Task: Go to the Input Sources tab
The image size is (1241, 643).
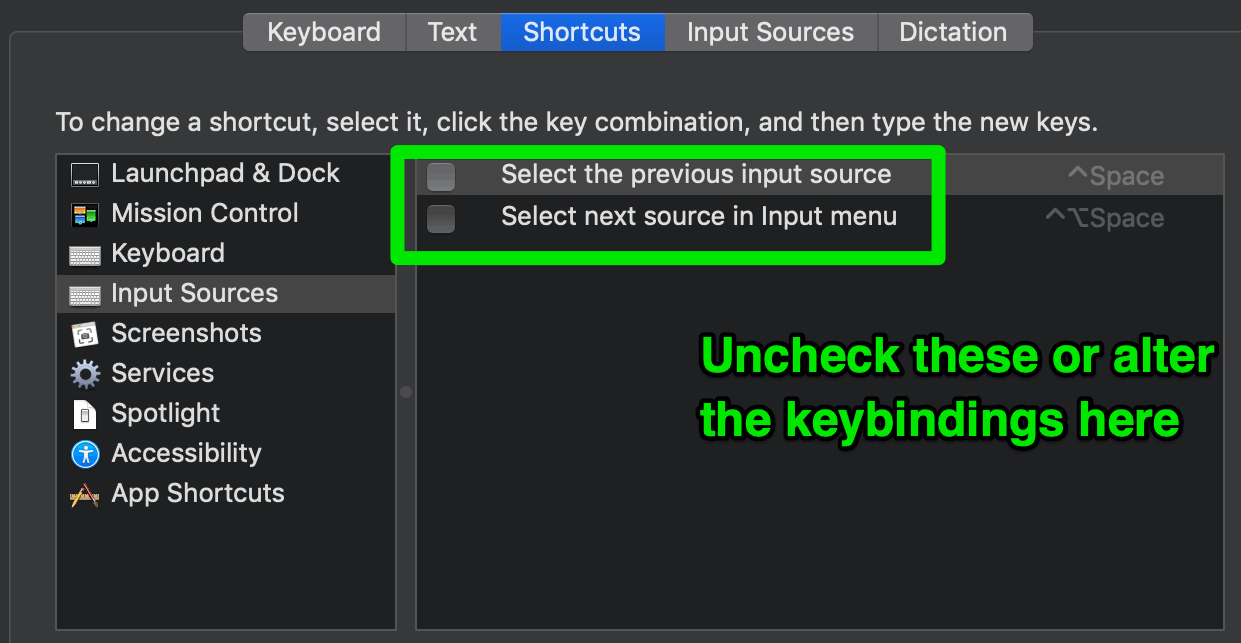Action: pyautogui.click(x=771, y=32)
